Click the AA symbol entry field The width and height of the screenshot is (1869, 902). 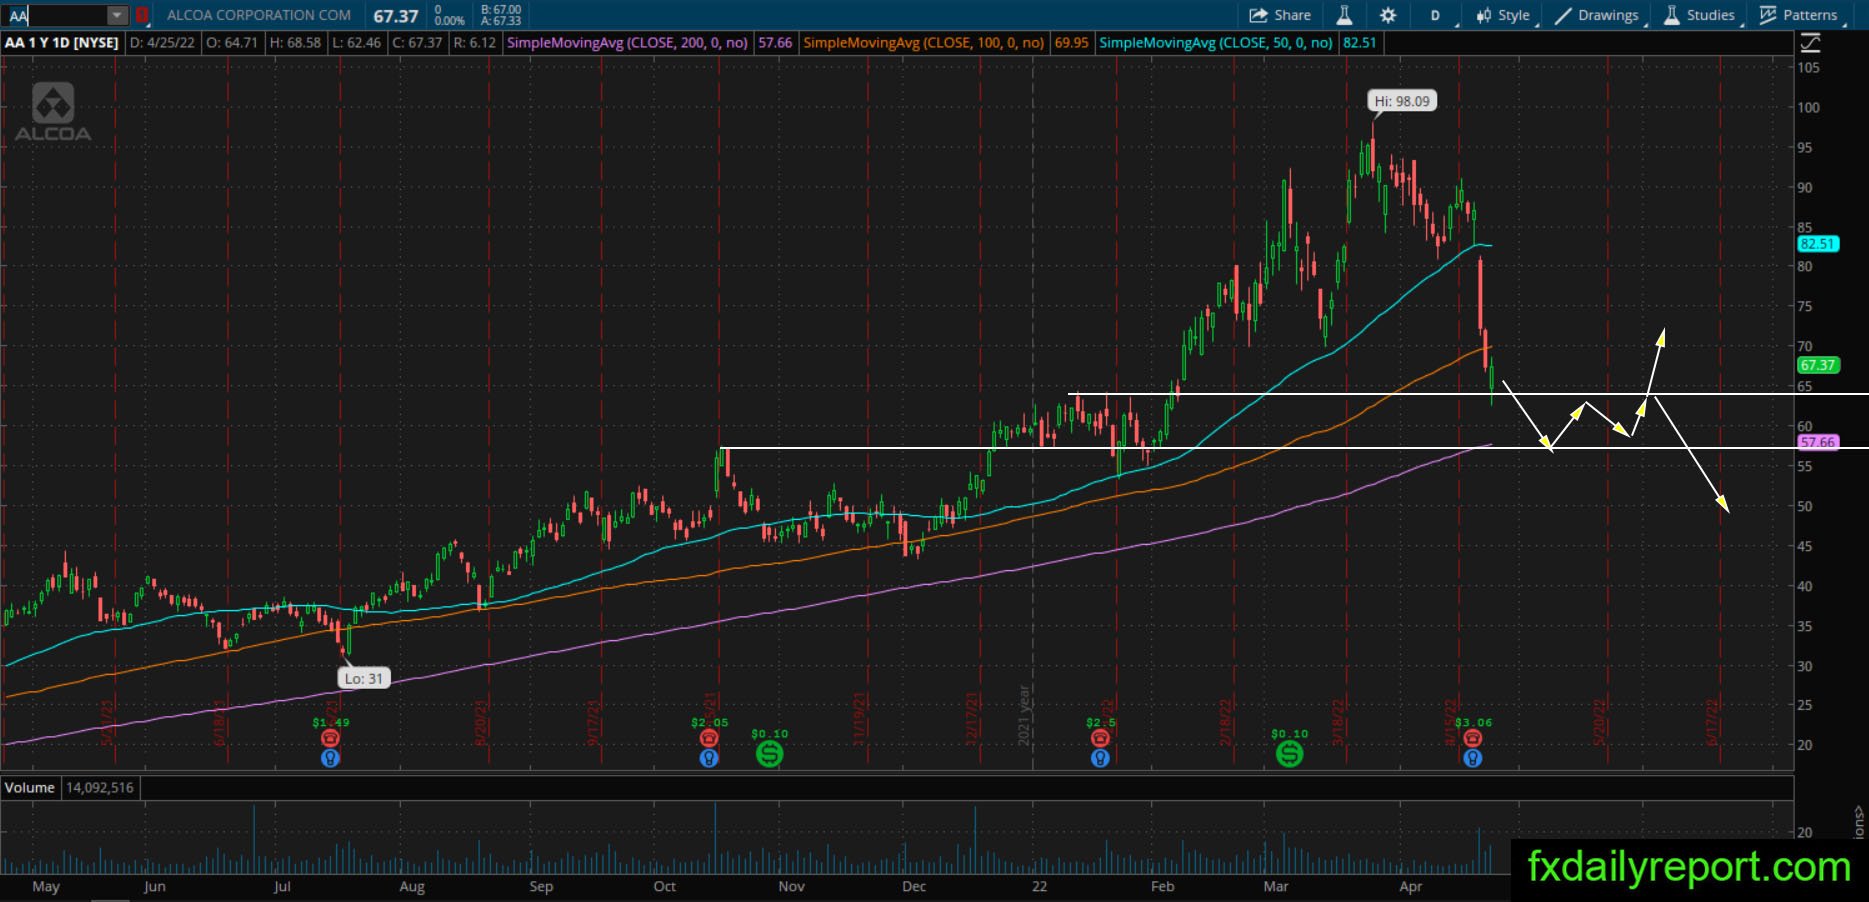55,15
